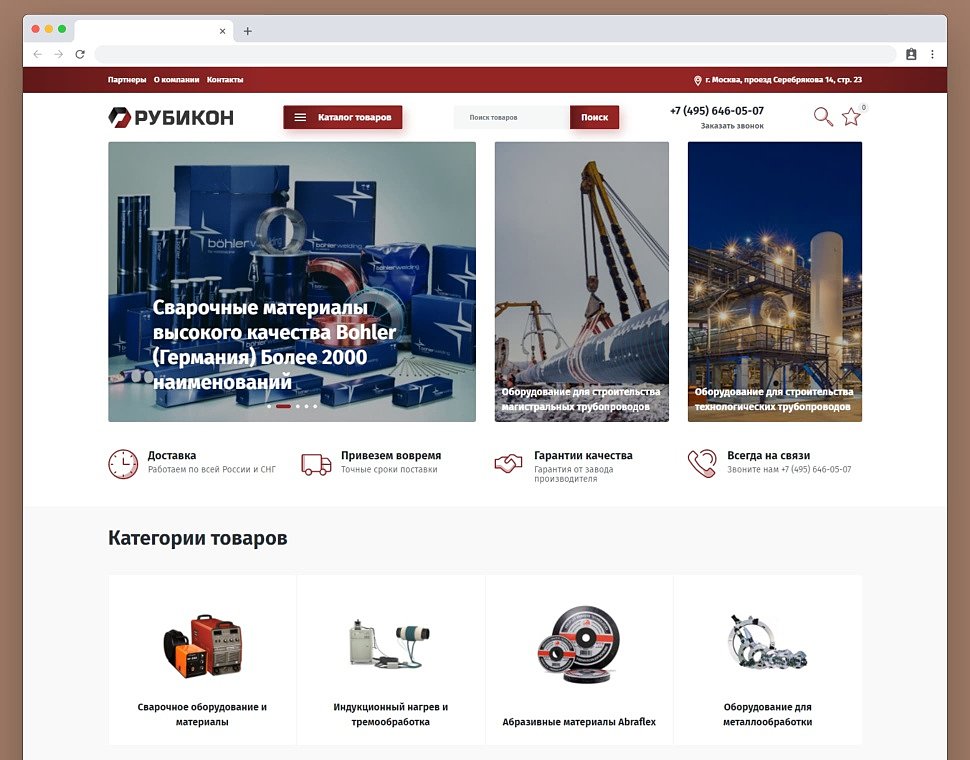The height and width of the screenshot is (760, 970).
Task: Click the browser back arrow
Action: click(38, 54)
